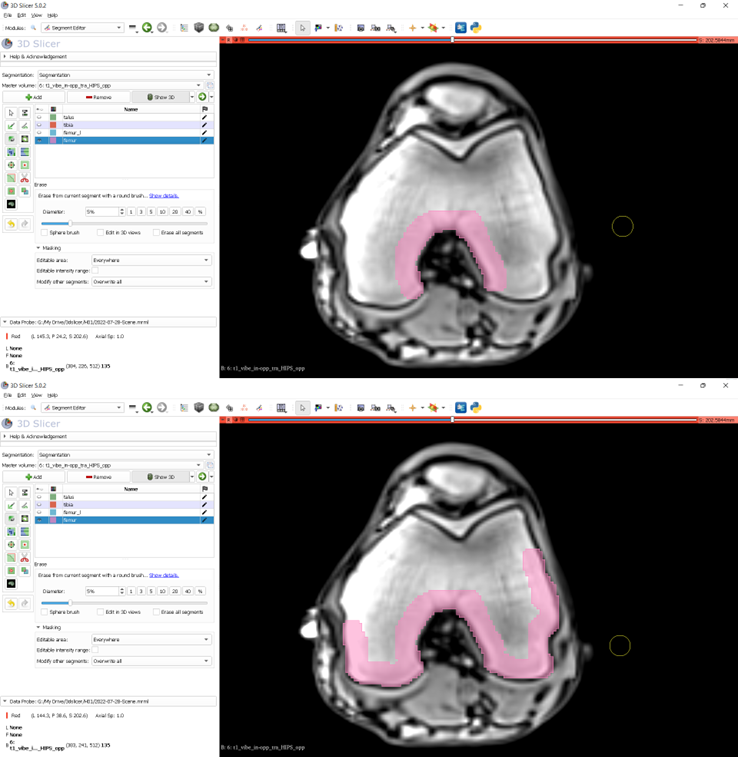
Task: Open the Segment Editor module dropdown, top window
Action: 82,28
